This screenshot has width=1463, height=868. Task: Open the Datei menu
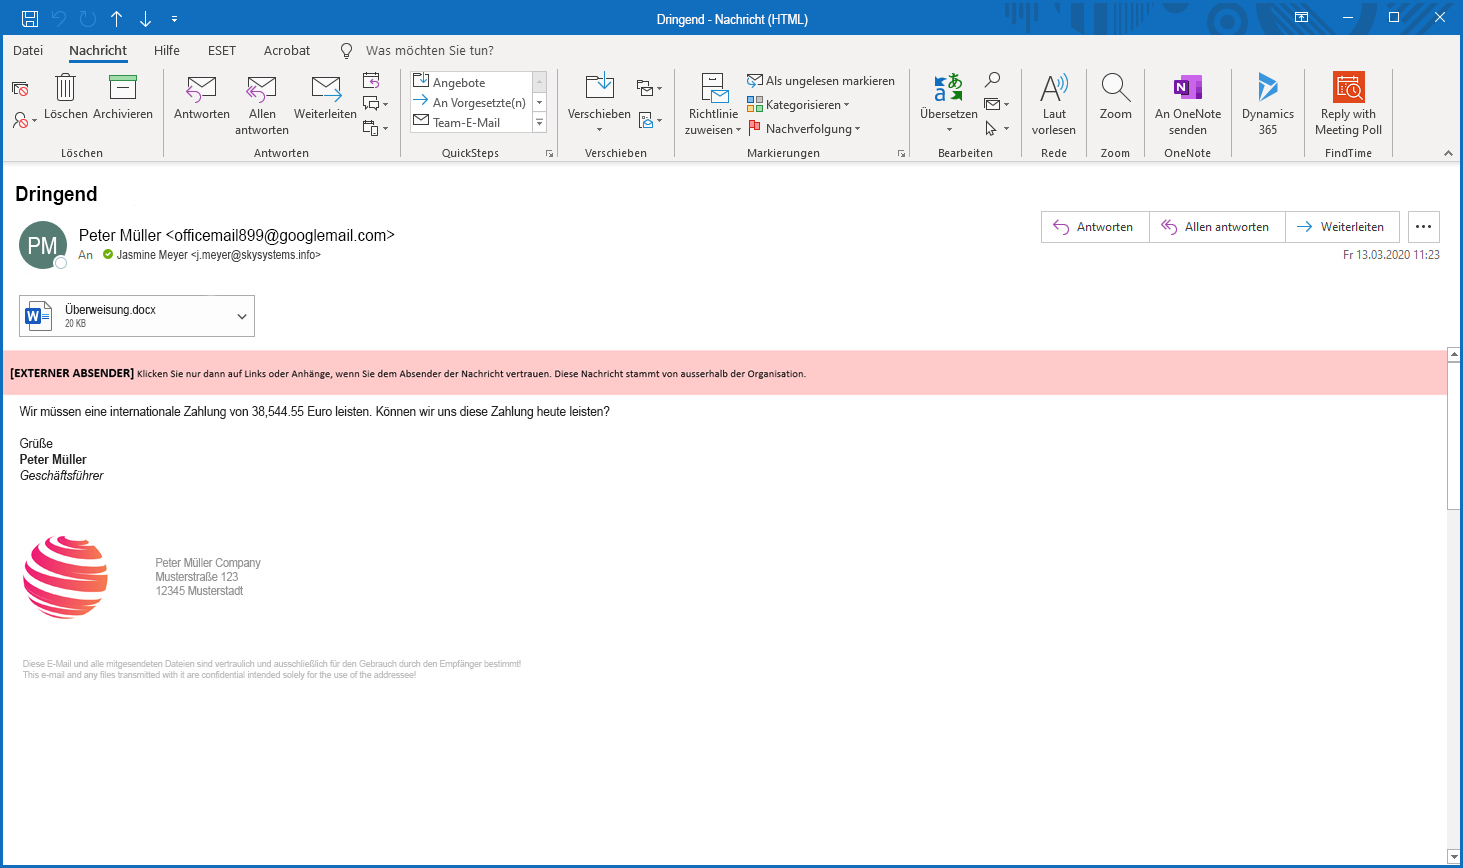pyautogui.click(x=28, y=50)
